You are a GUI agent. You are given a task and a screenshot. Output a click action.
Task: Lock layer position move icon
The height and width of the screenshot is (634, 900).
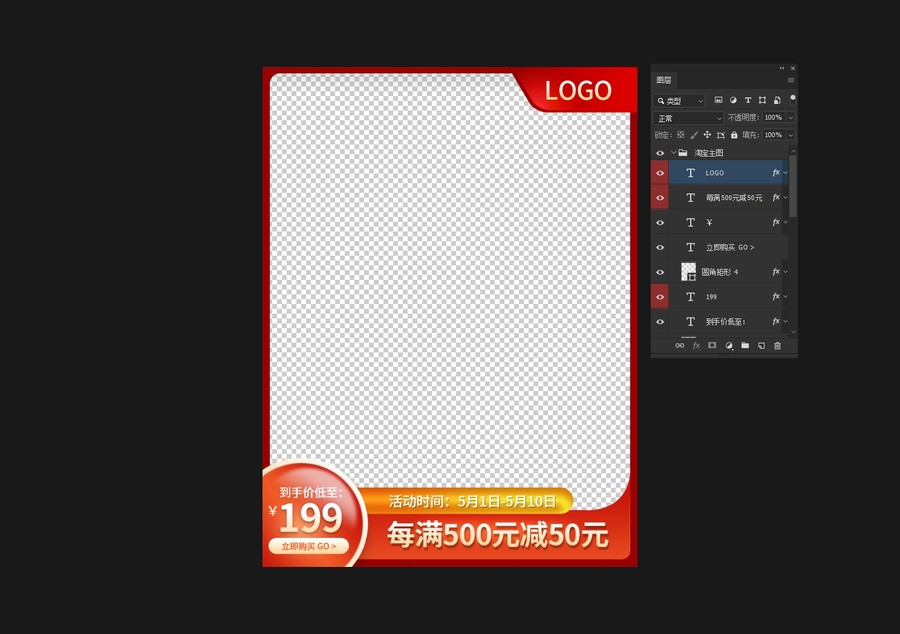707,135
